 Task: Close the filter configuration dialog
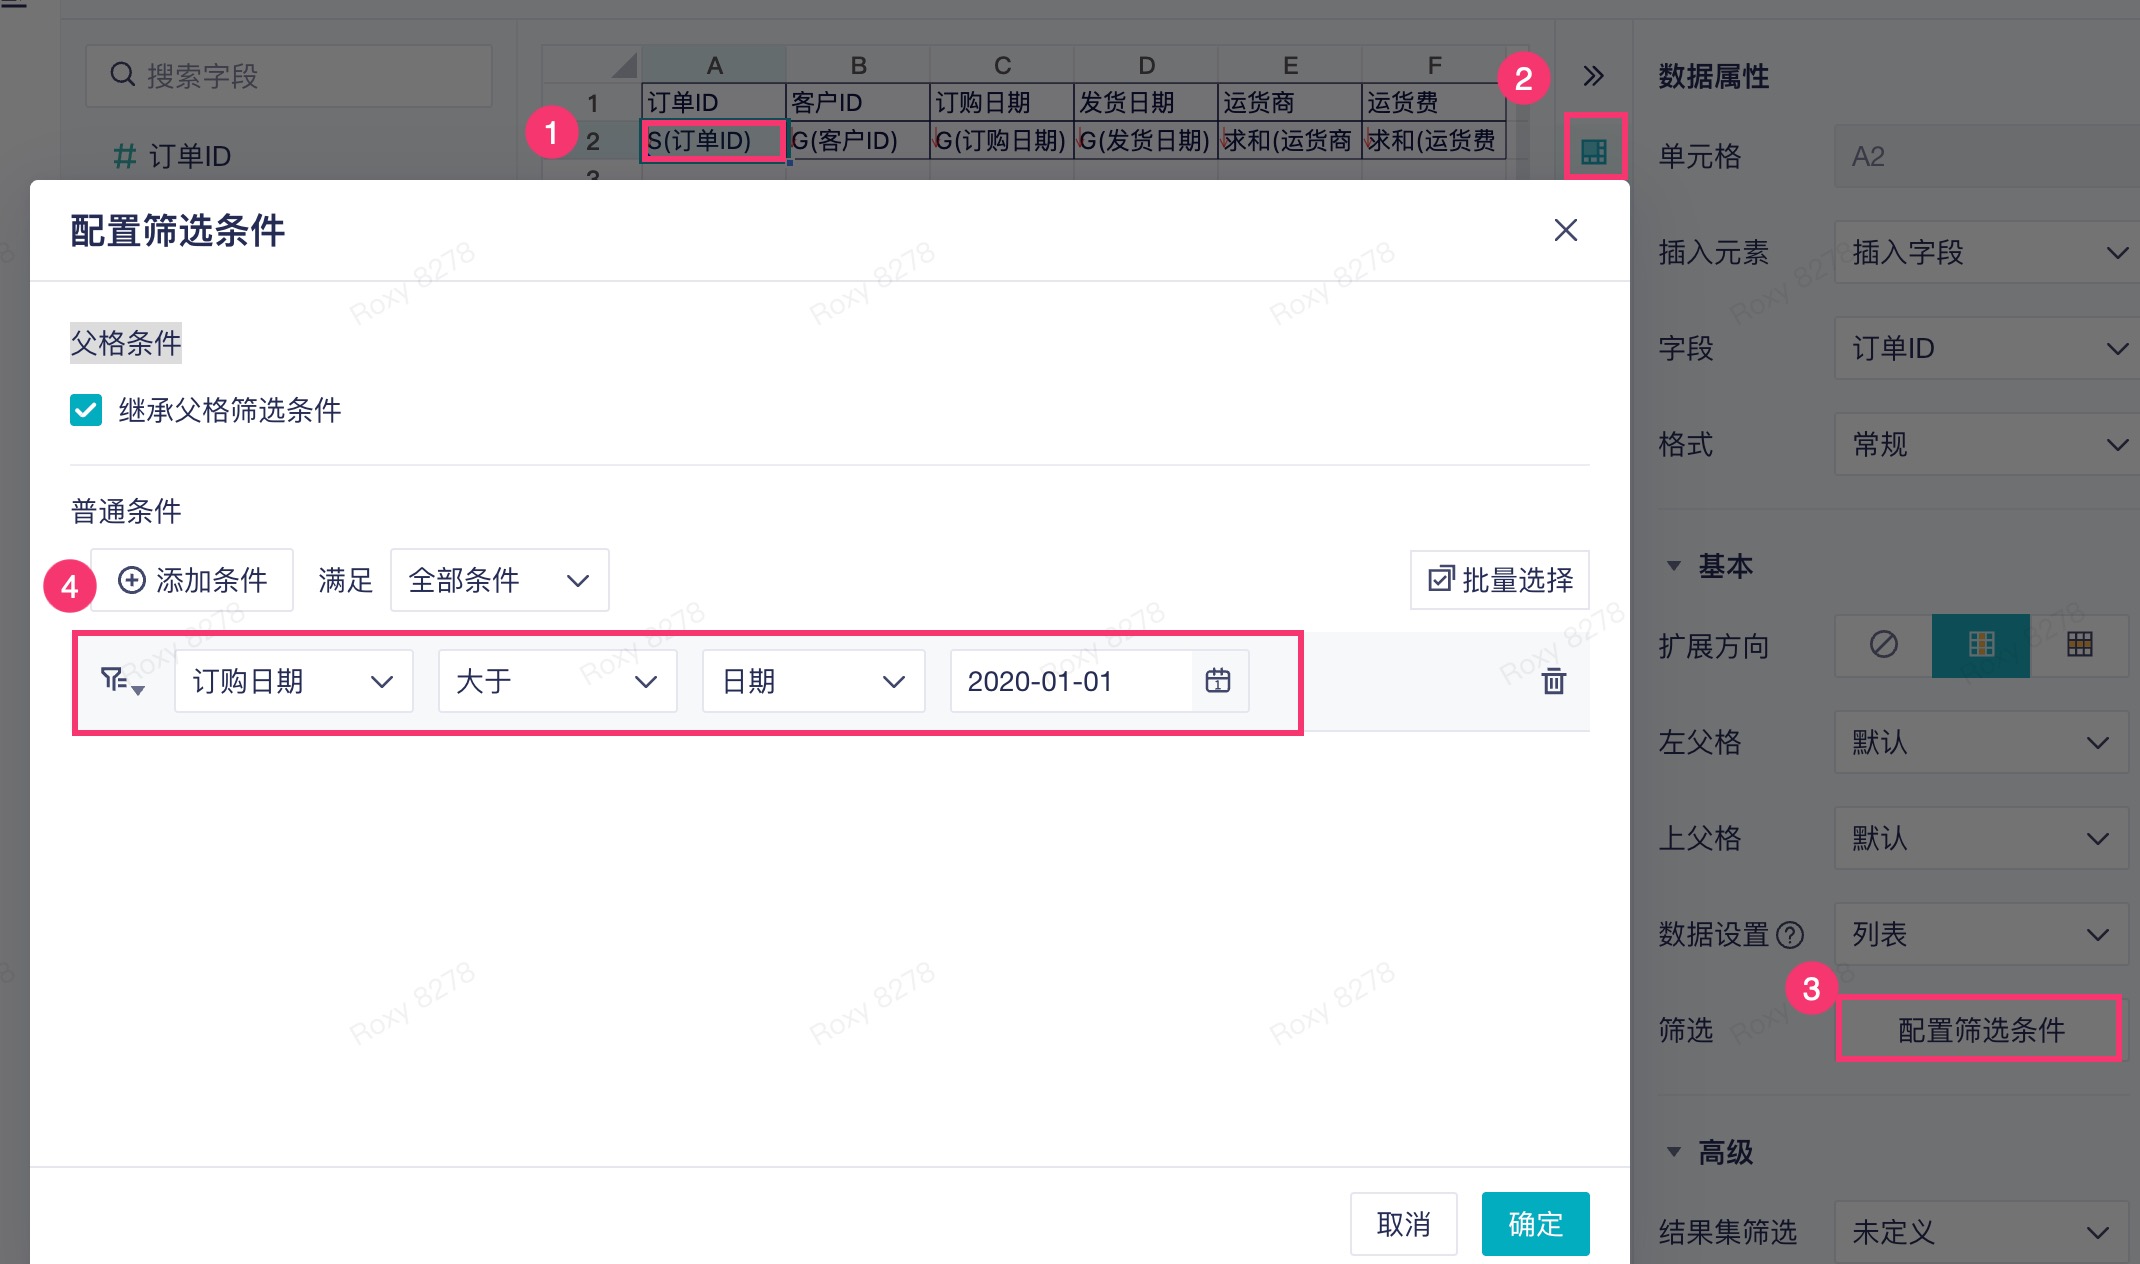tap(1565, 230)
